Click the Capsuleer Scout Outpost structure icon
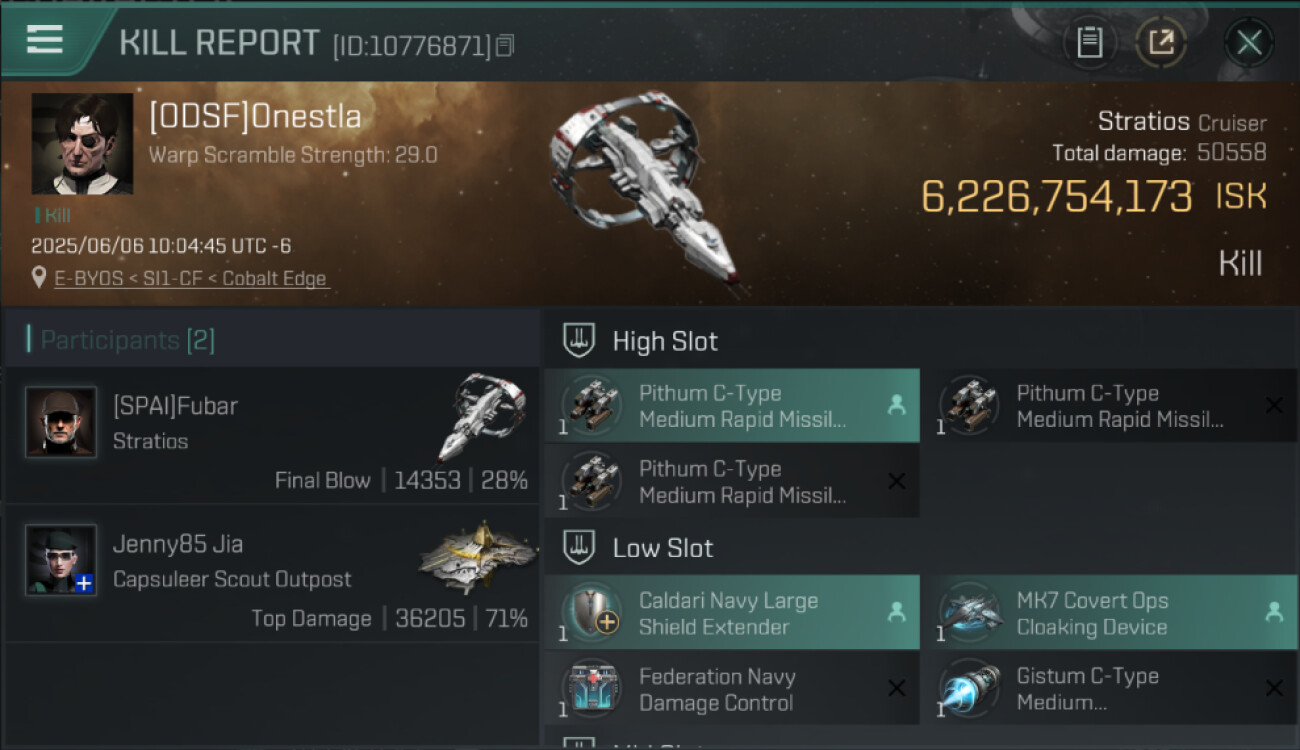 point(478,558)
